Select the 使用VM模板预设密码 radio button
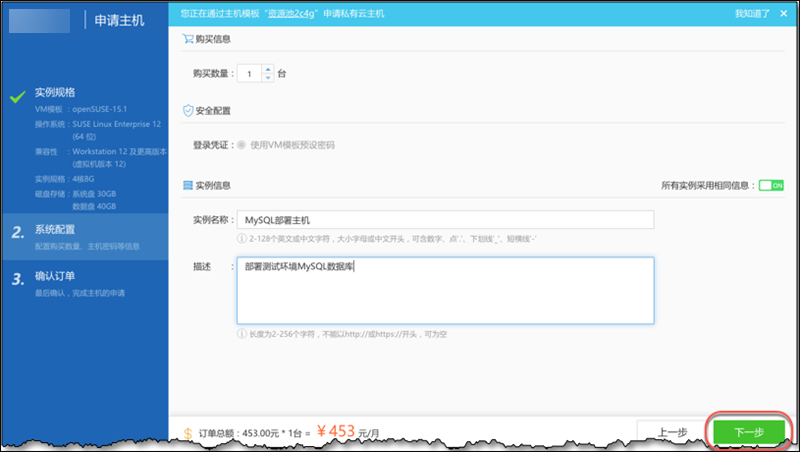This screenshot has width=800, height=452. 241,145
